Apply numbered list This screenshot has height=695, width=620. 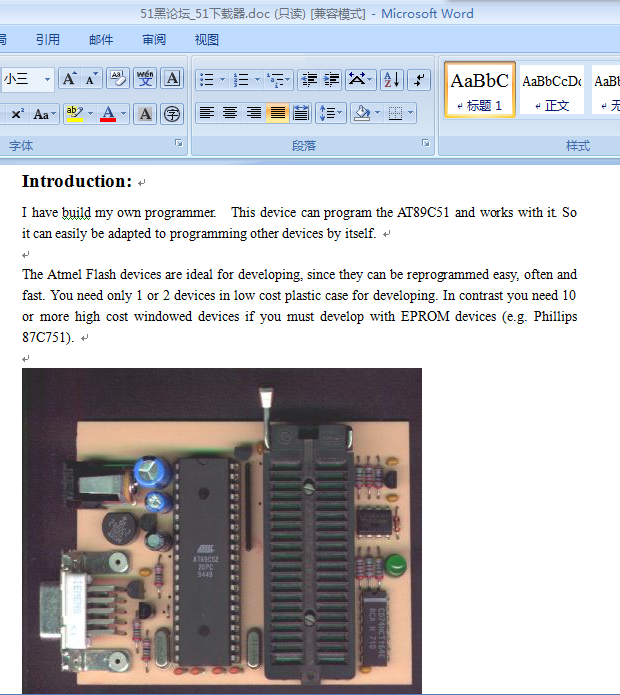pyautogui.click(x=241, y=80)
